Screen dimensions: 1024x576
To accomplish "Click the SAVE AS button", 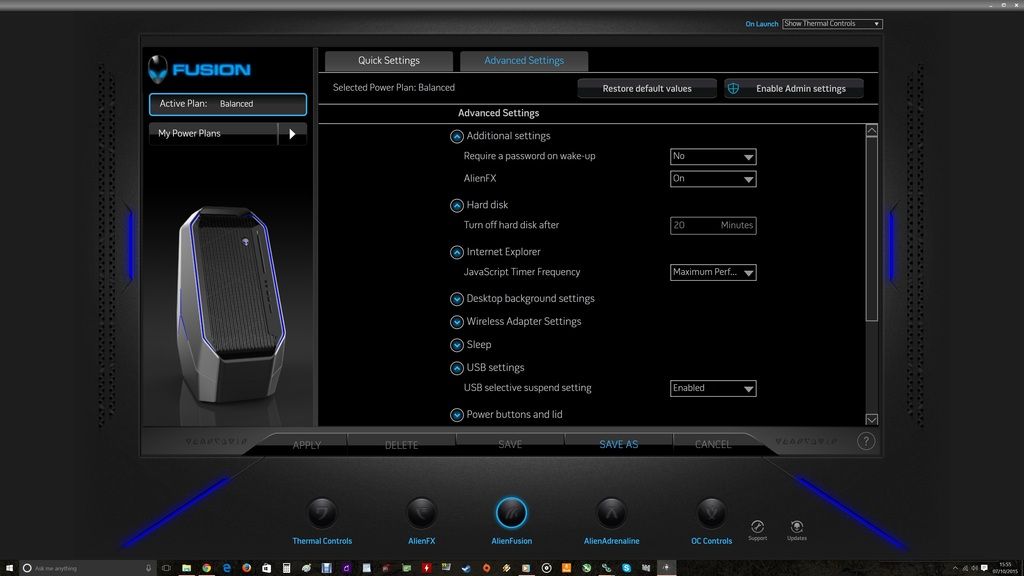I will [x=618, y=445].
